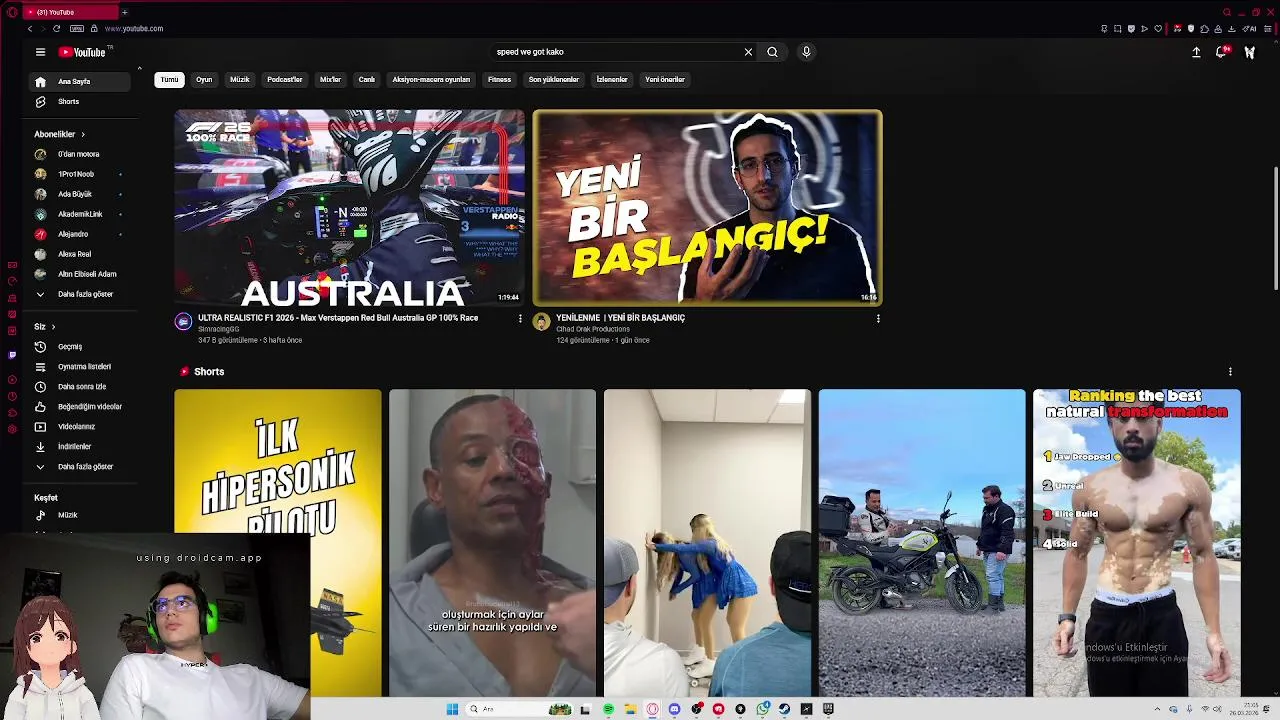
Task: Toggle the VPN badge in address bar
Action: pyautogui.click(x=77, y=28)
